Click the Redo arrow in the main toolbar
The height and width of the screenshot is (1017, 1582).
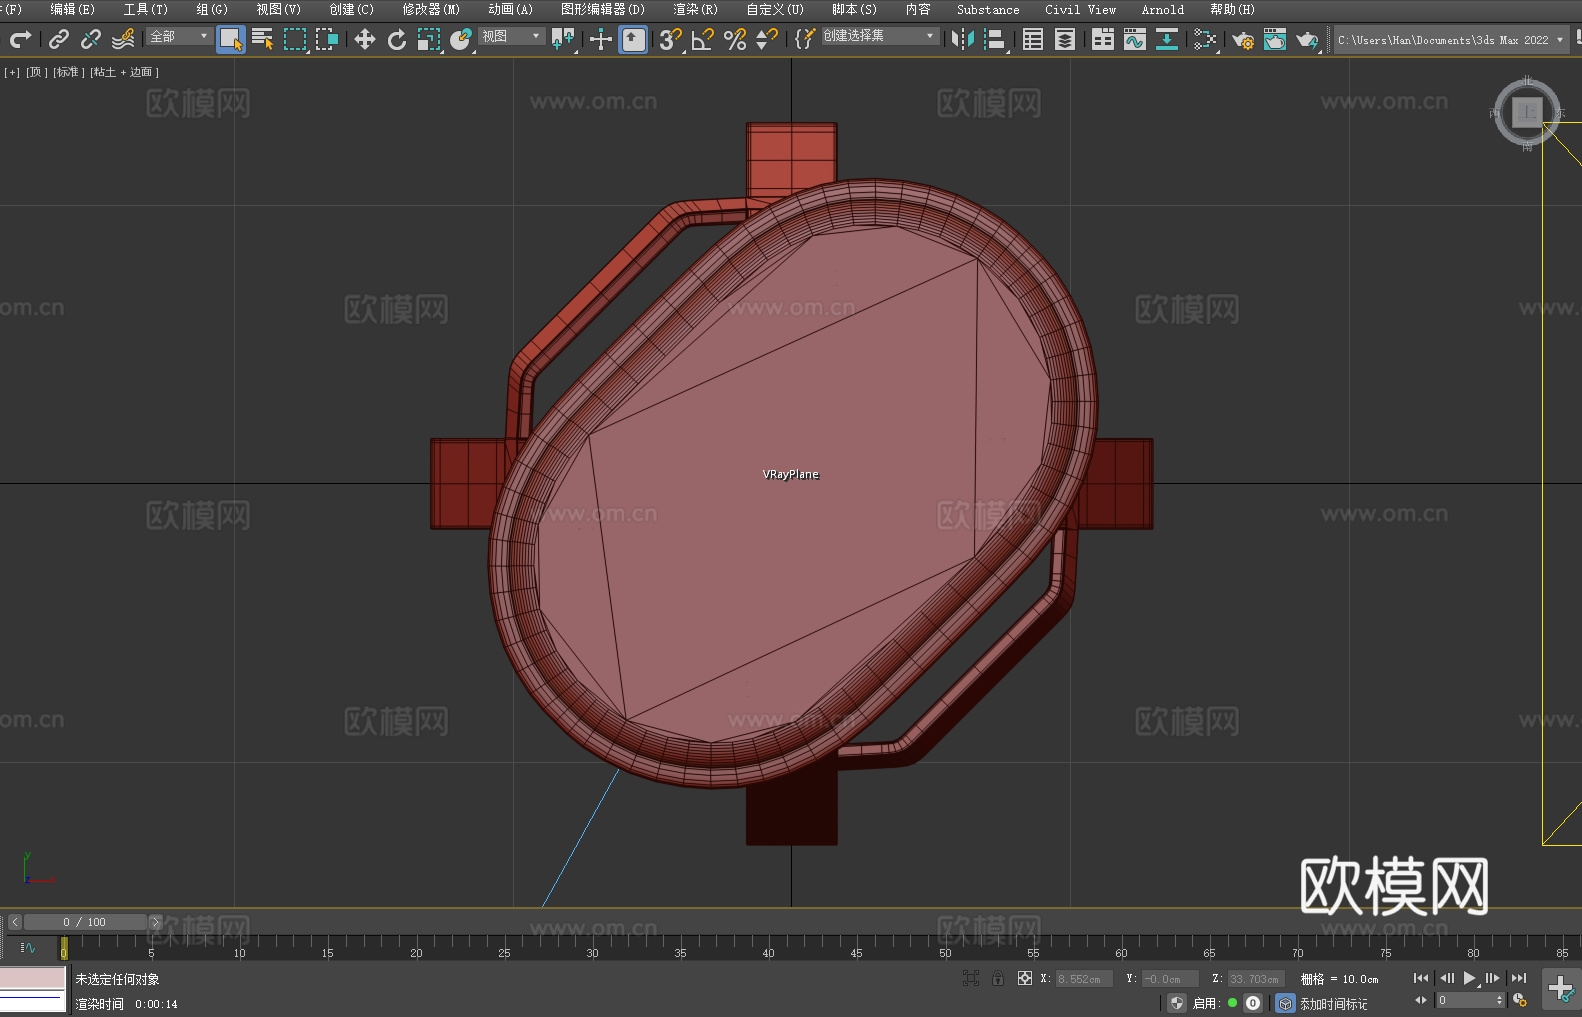pyautogui.click(x=20, y=39)
